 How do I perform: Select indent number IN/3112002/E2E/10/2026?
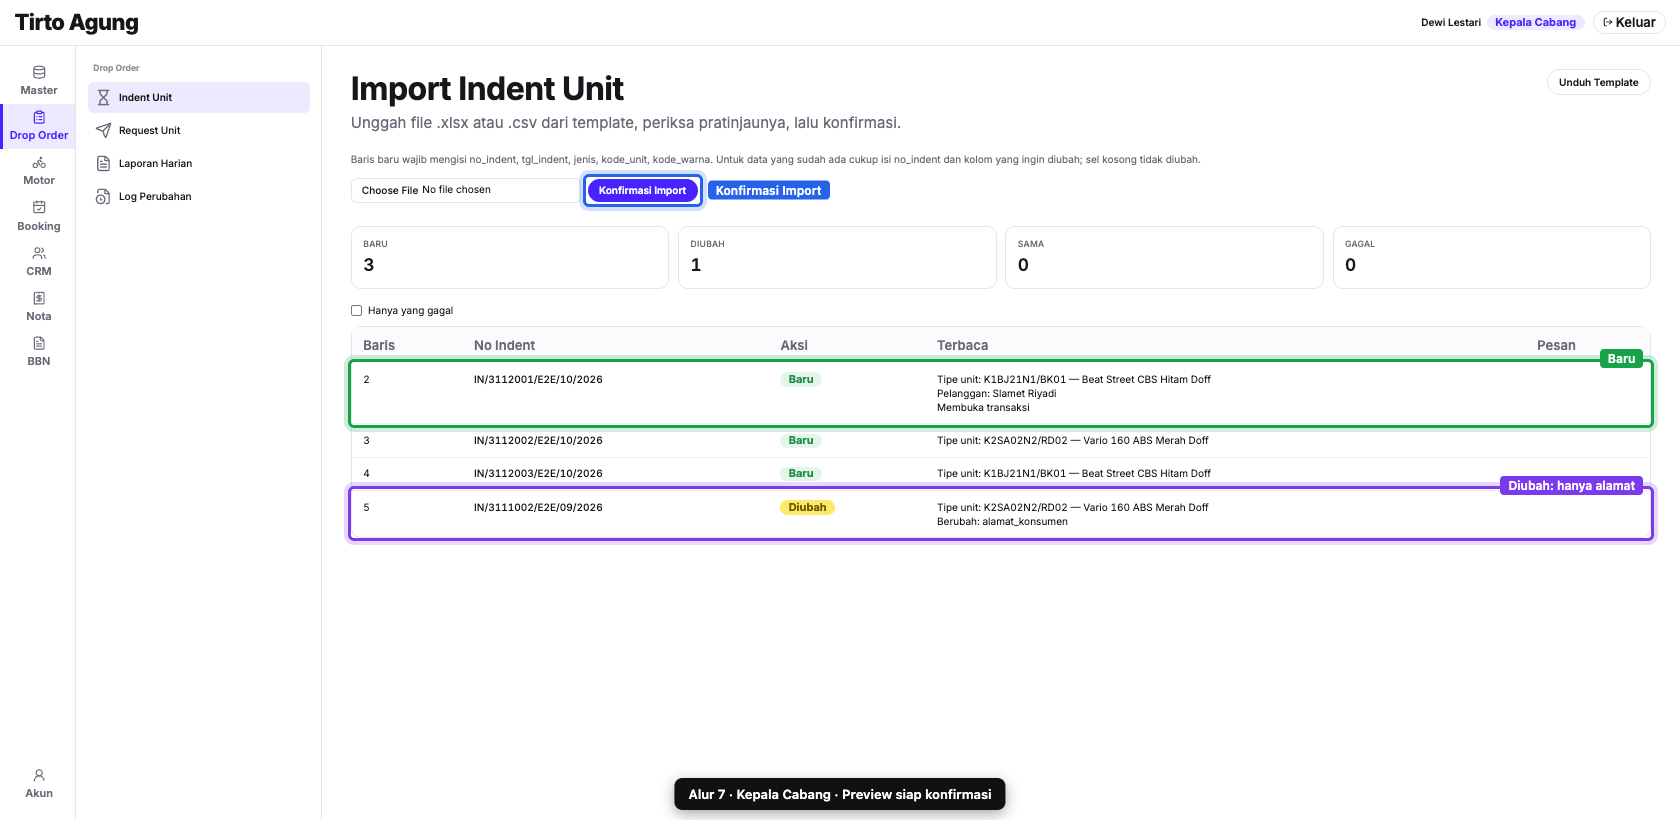point(538,441)
